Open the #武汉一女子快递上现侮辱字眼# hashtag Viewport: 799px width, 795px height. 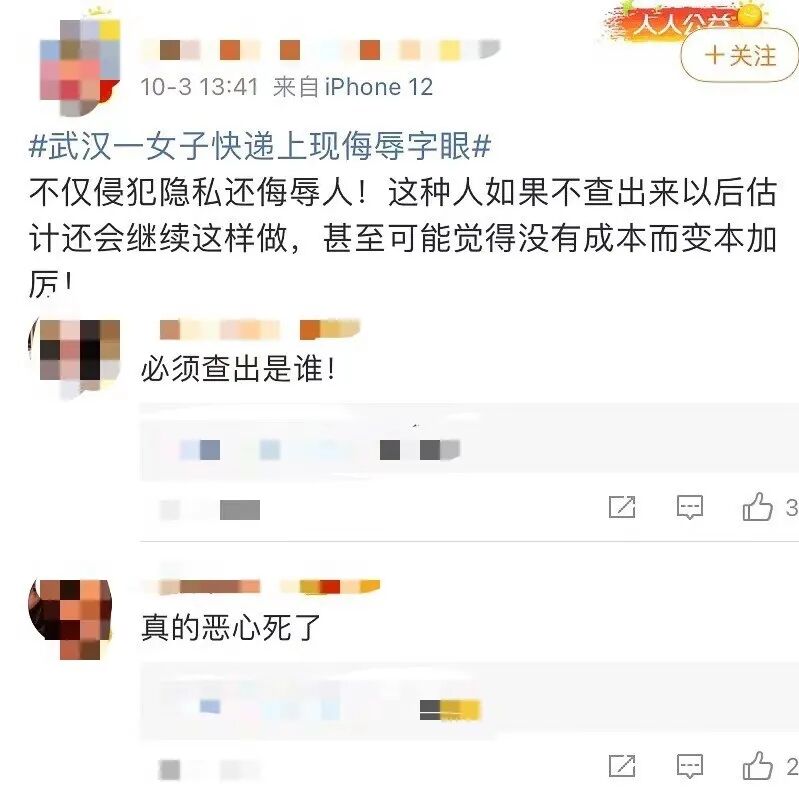pos(260,146)
